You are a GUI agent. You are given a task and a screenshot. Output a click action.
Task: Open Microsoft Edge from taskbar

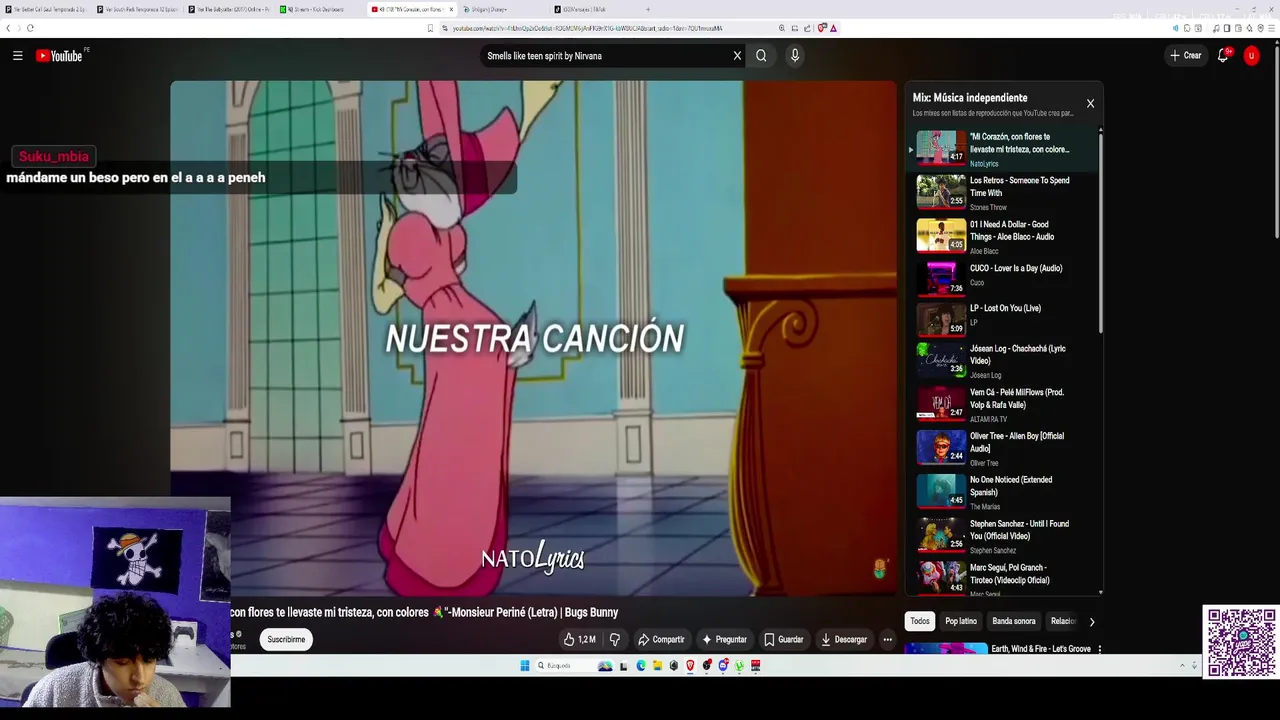(x=641, y=666)
